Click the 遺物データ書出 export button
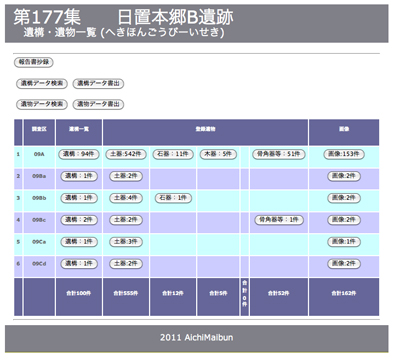400x364 pixels. point(98,104)
